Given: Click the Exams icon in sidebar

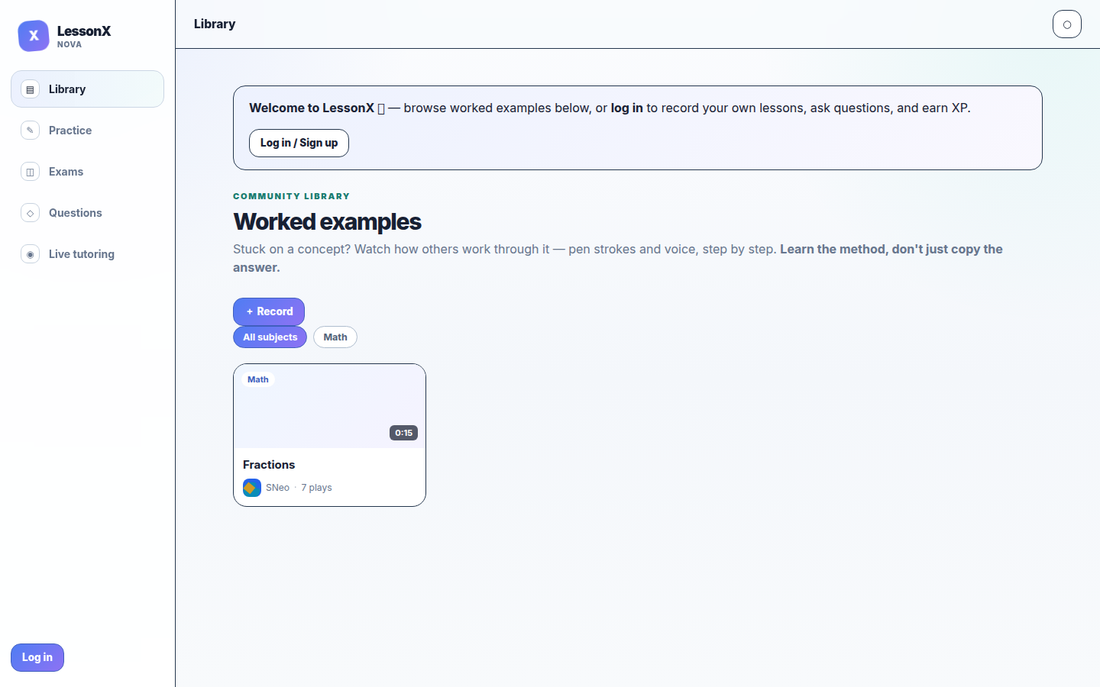Looking at the screenshot, I should 30,172.
